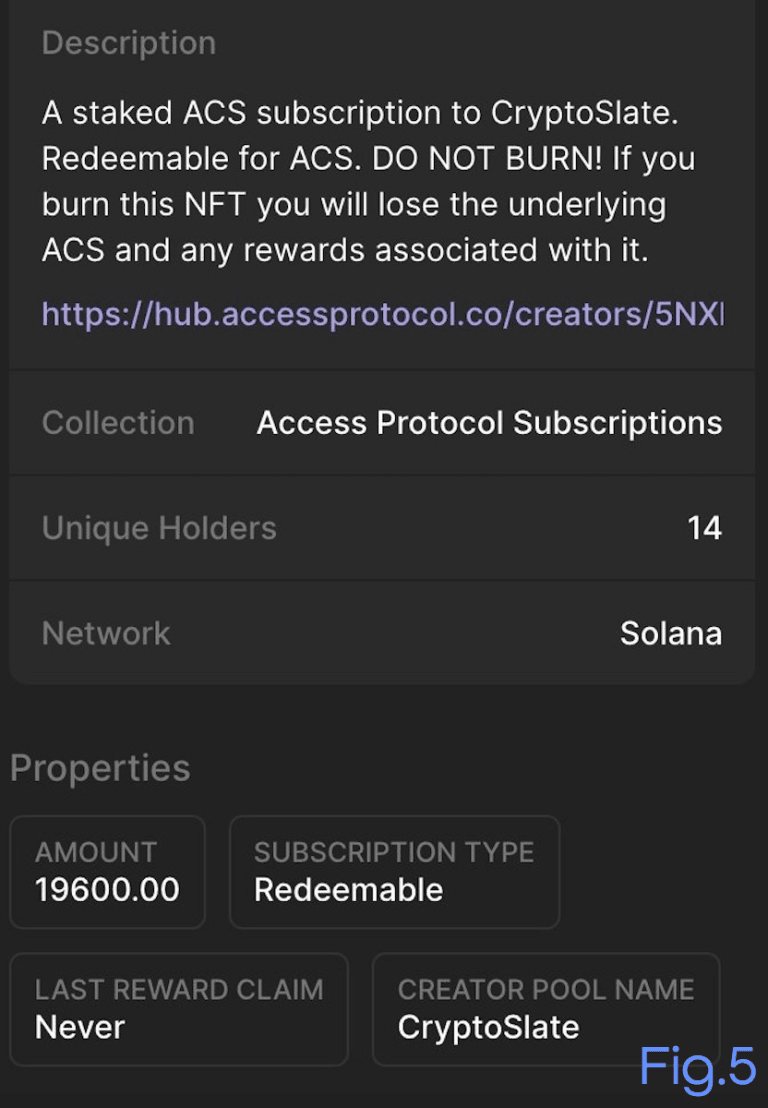Open the hub.accessprotocol.co creators link
768x1108 pixels.
(381, 314)
